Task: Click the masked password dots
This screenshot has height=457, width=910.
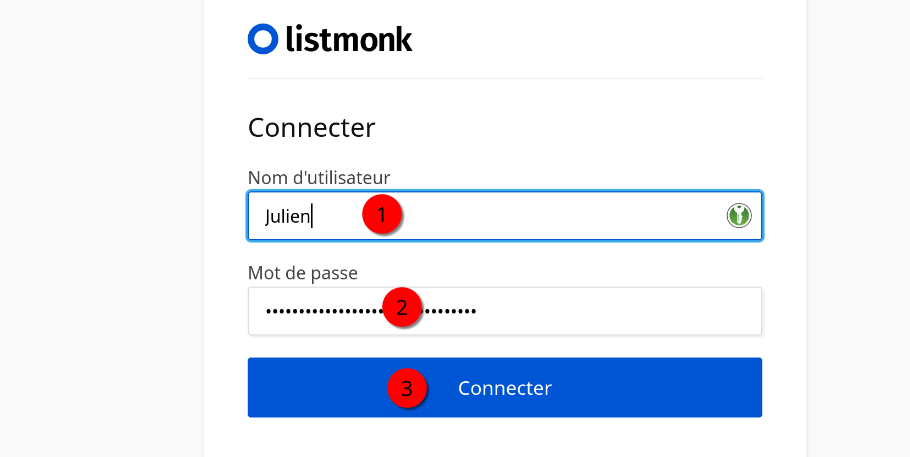Action: coord(320,311)
